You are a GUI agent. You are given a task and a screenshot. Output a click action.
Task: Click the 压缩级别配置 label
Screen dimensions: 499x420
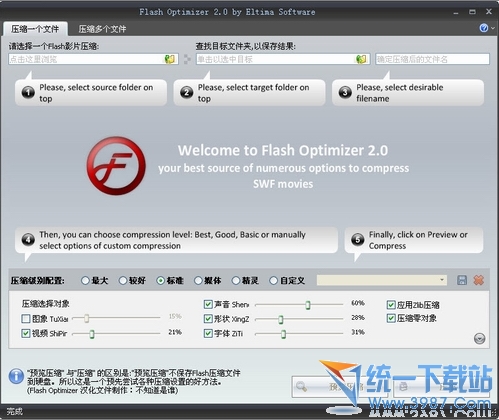38,281
